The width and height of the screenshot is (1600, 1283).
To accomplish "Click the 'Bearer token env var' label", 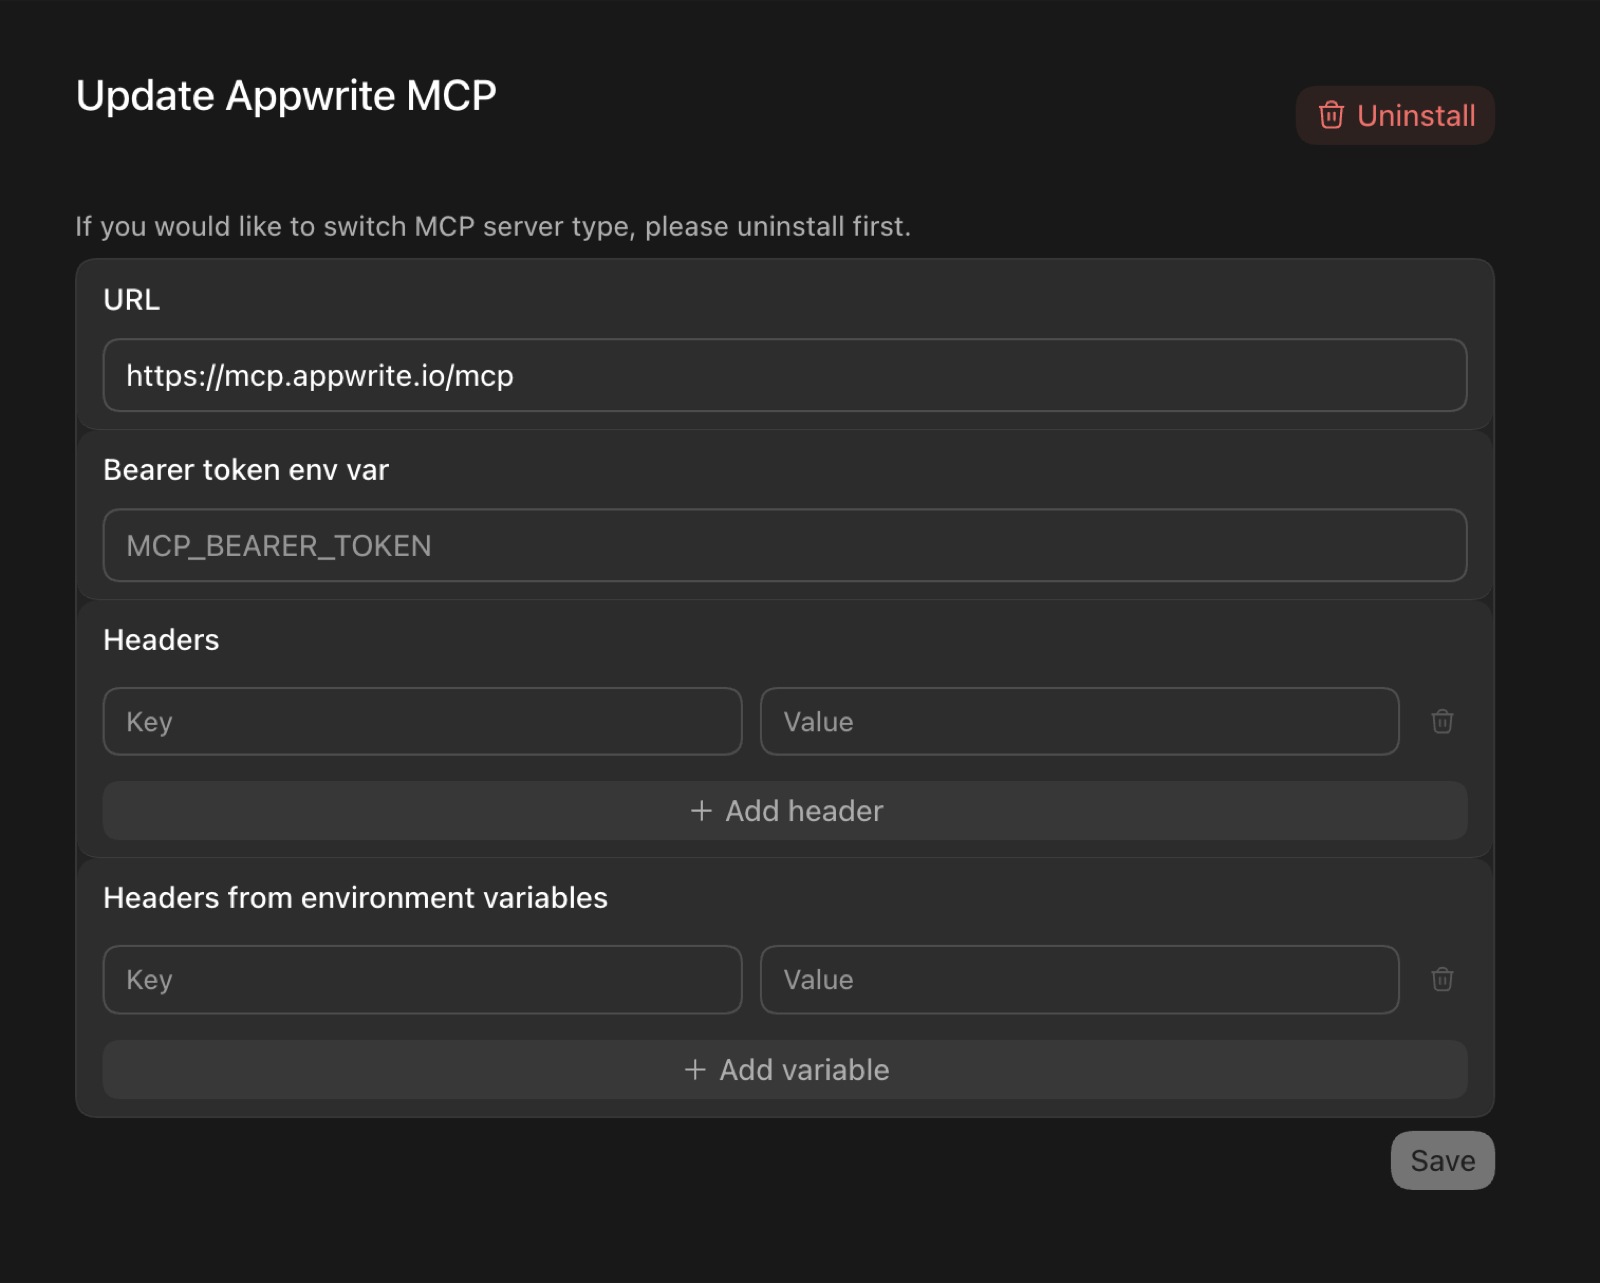I will click(246, 469).
